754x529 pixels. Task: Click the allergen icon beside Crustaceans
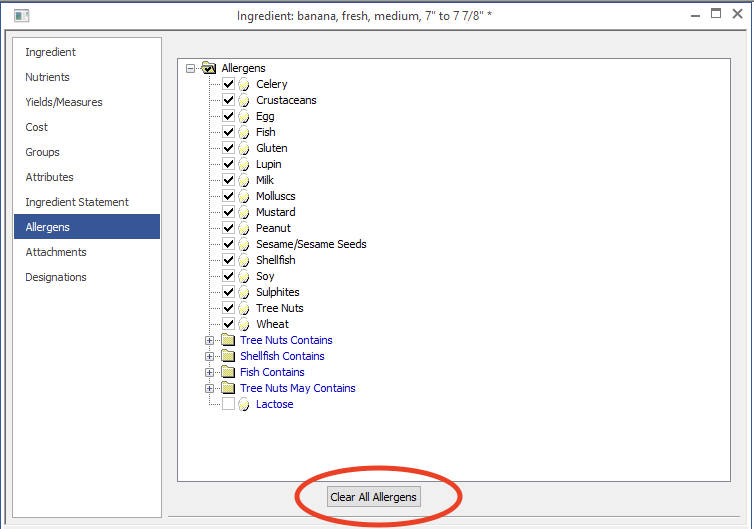click(244, 100)
